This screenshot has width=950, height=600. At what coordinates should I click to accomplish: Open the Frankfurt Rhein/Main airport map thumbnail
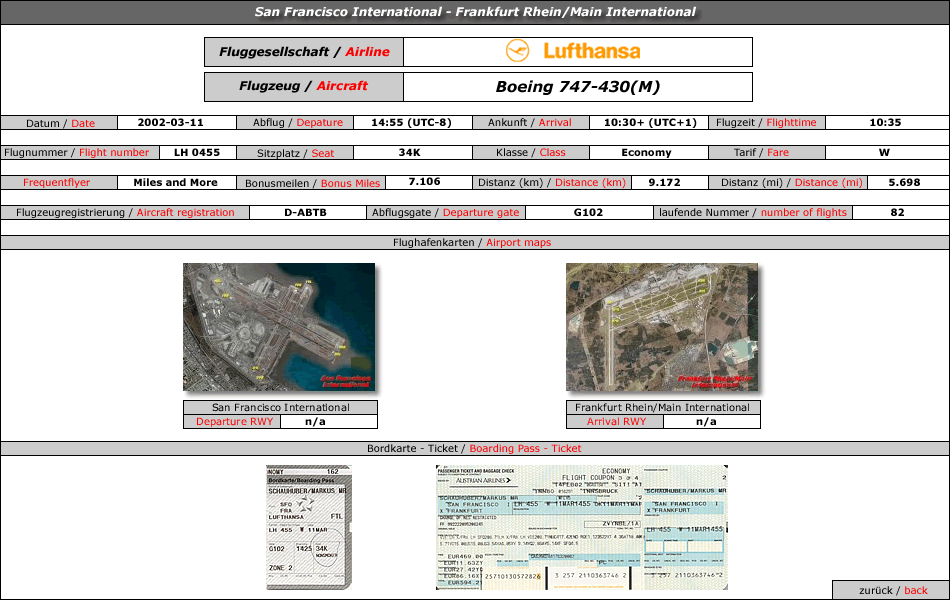[x=662, y=327]
